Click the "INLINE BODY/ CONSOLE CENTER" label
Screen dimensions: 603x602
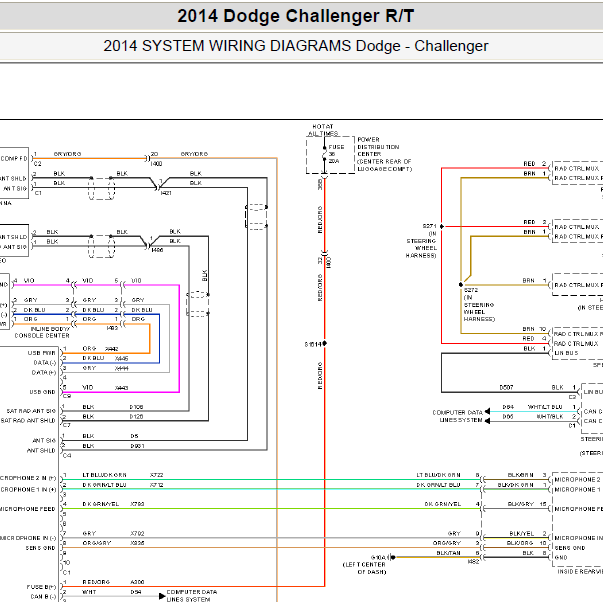42,332
